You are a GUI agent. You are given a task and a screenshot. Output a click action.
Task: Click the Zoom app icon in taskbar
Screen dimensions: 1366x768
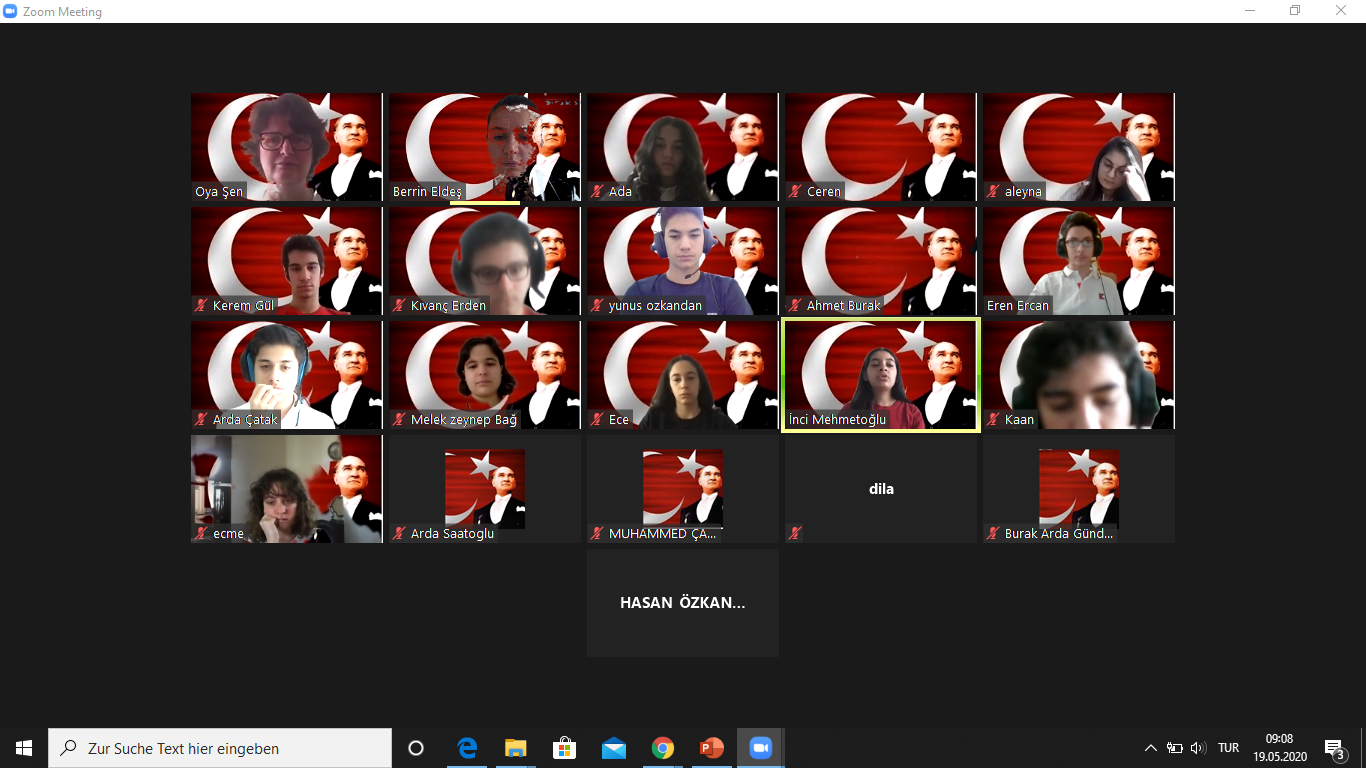[760, 748]
